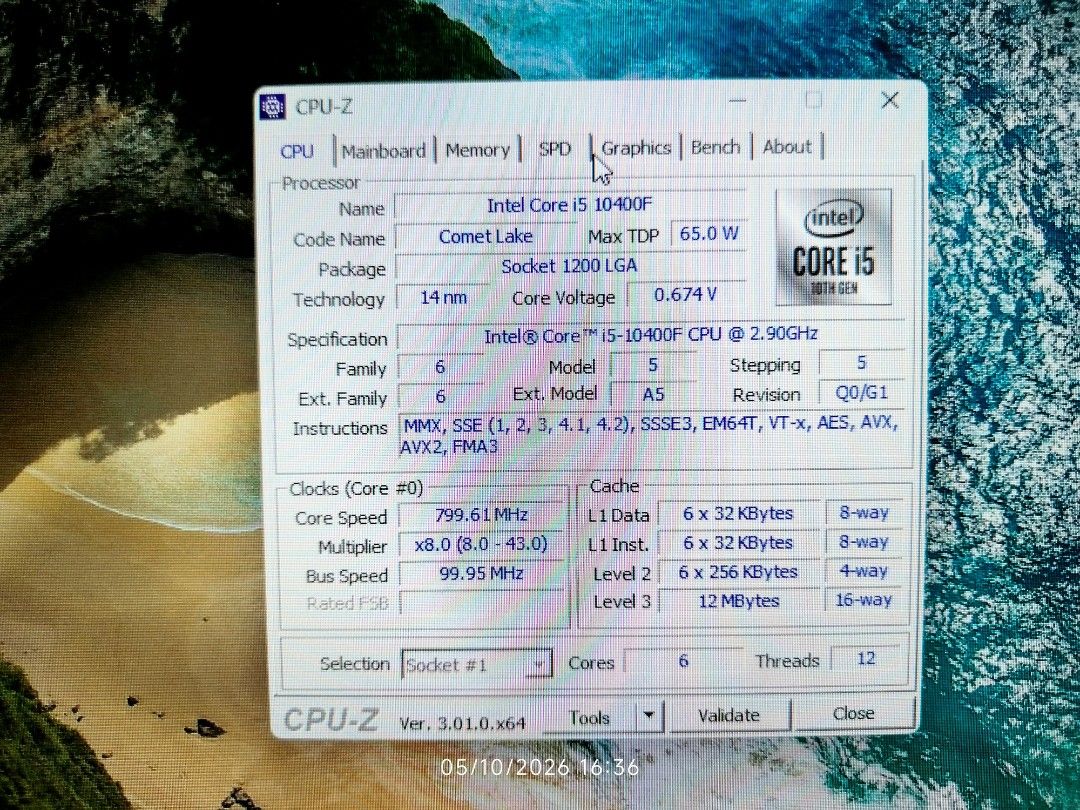This screenshot has width=1080, height=810.
Task: Minimize the CPU-Z window
Action: click(738, 101)
